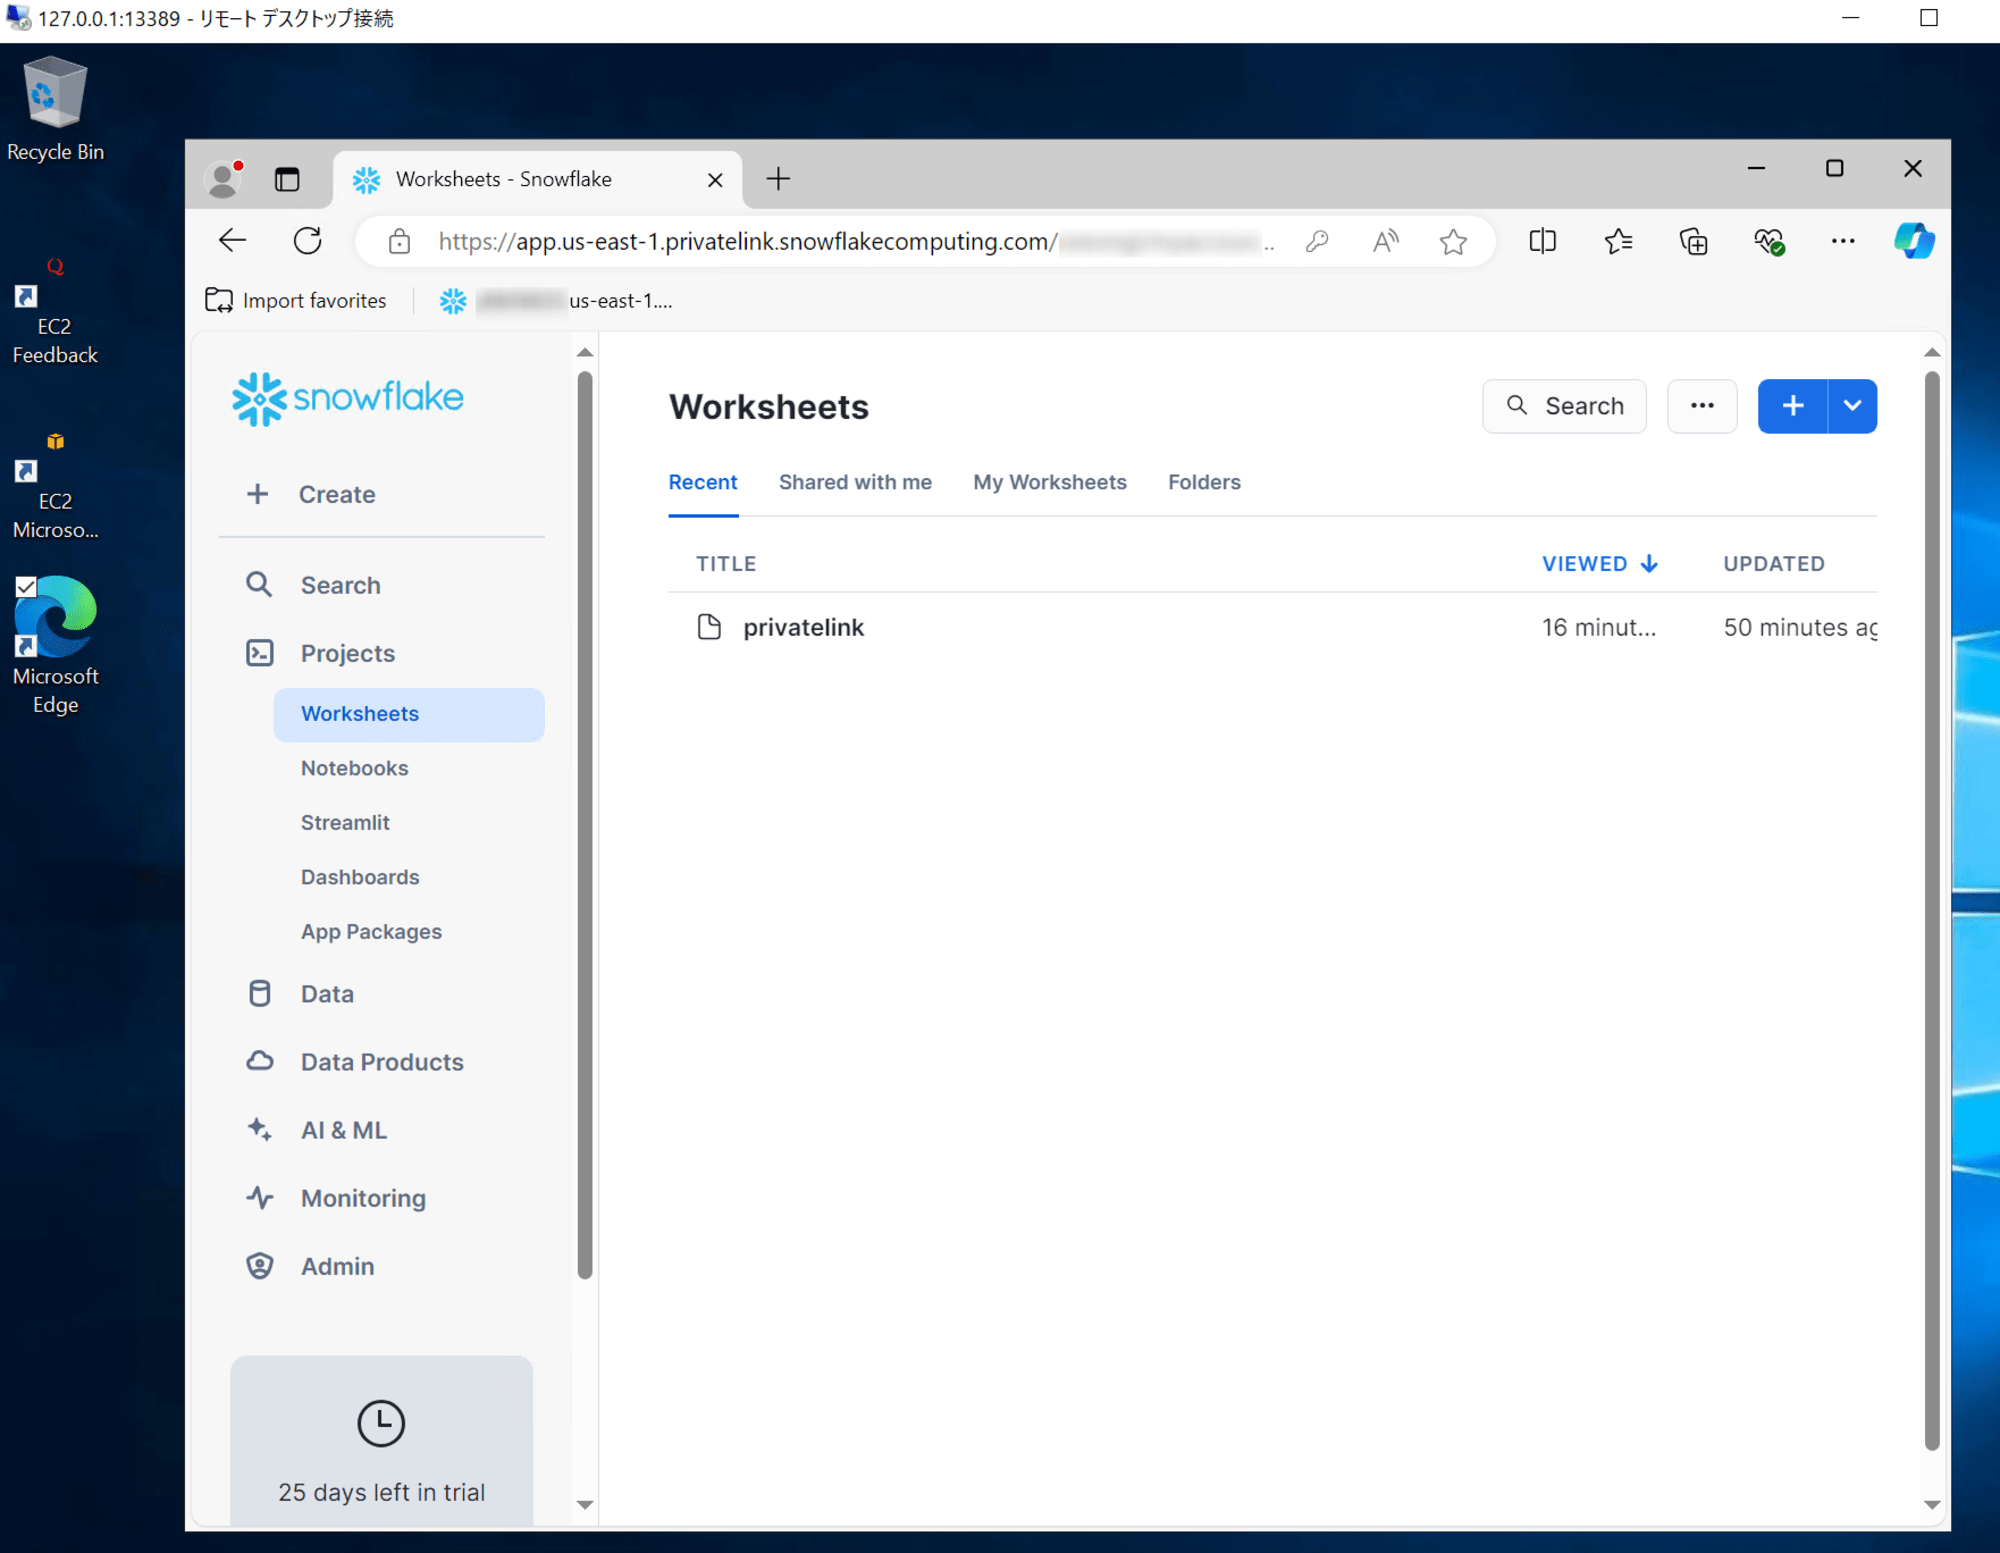Screen dimensions: 2000x1553
Task: Click the main page scrollbar down arrow
Action: (1932, 1504)
